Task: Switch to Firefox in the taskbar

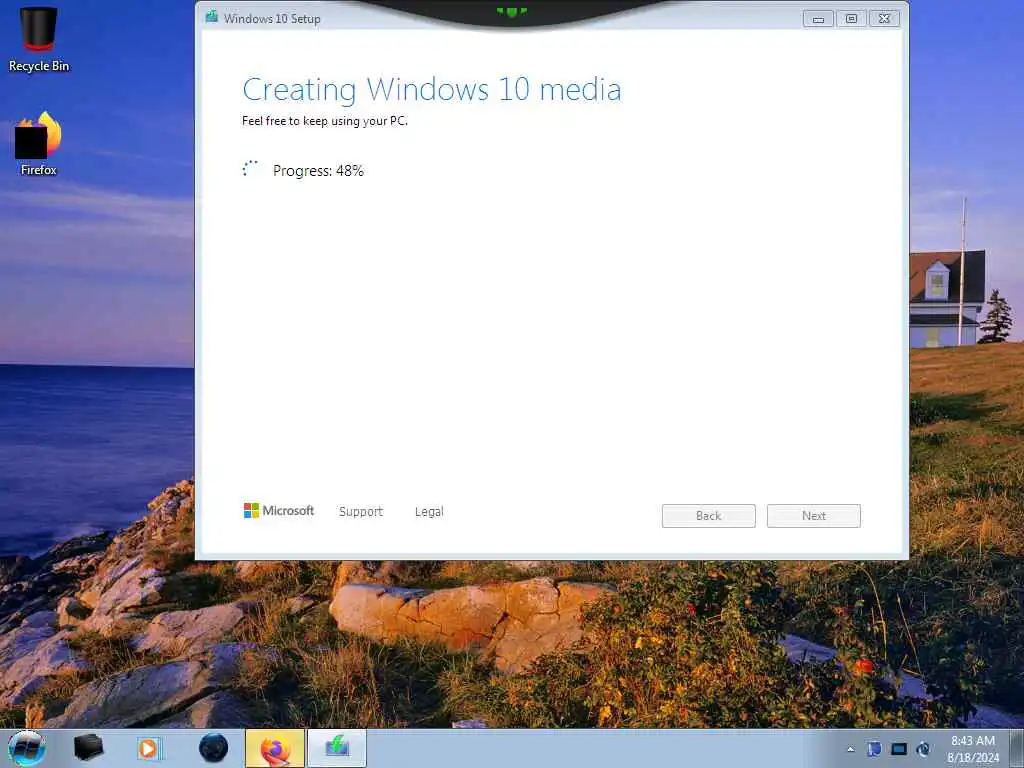Action: coord(275,748)
